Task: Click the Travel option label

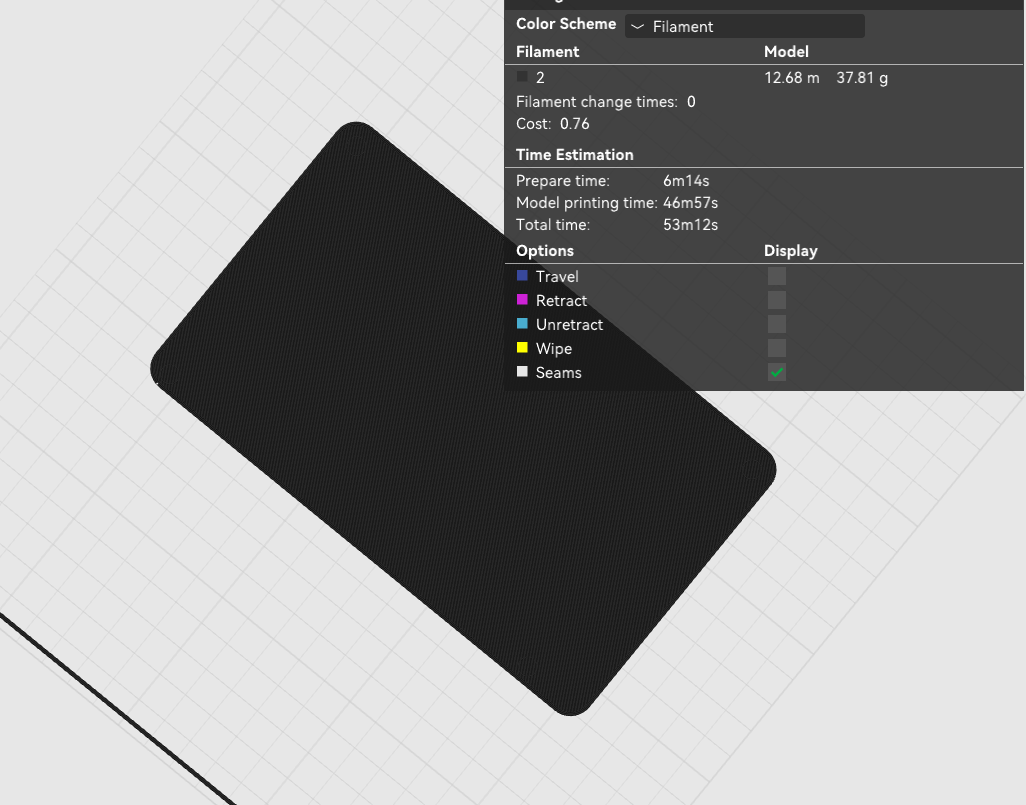Action: coord(557,276)
